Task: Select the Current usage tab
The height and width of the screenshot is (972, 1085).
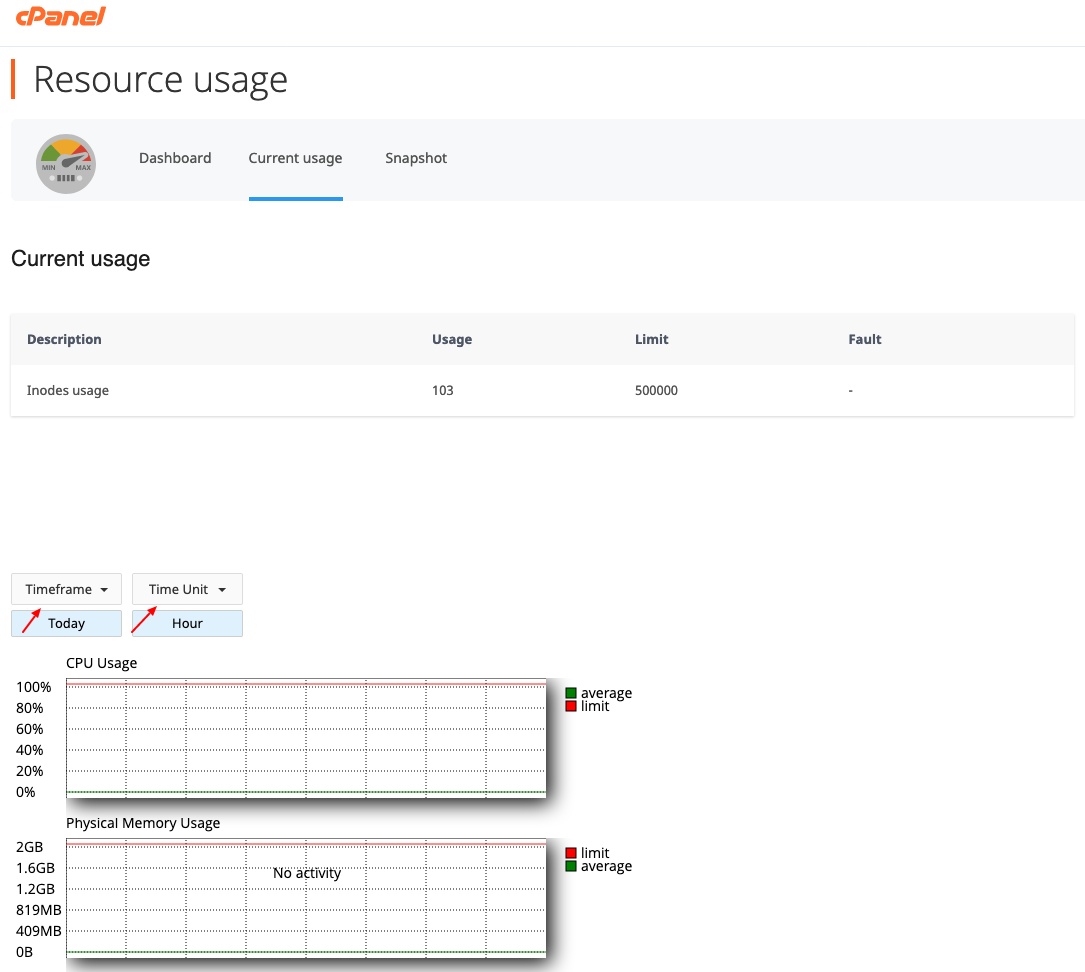Action: coord(295,158)
